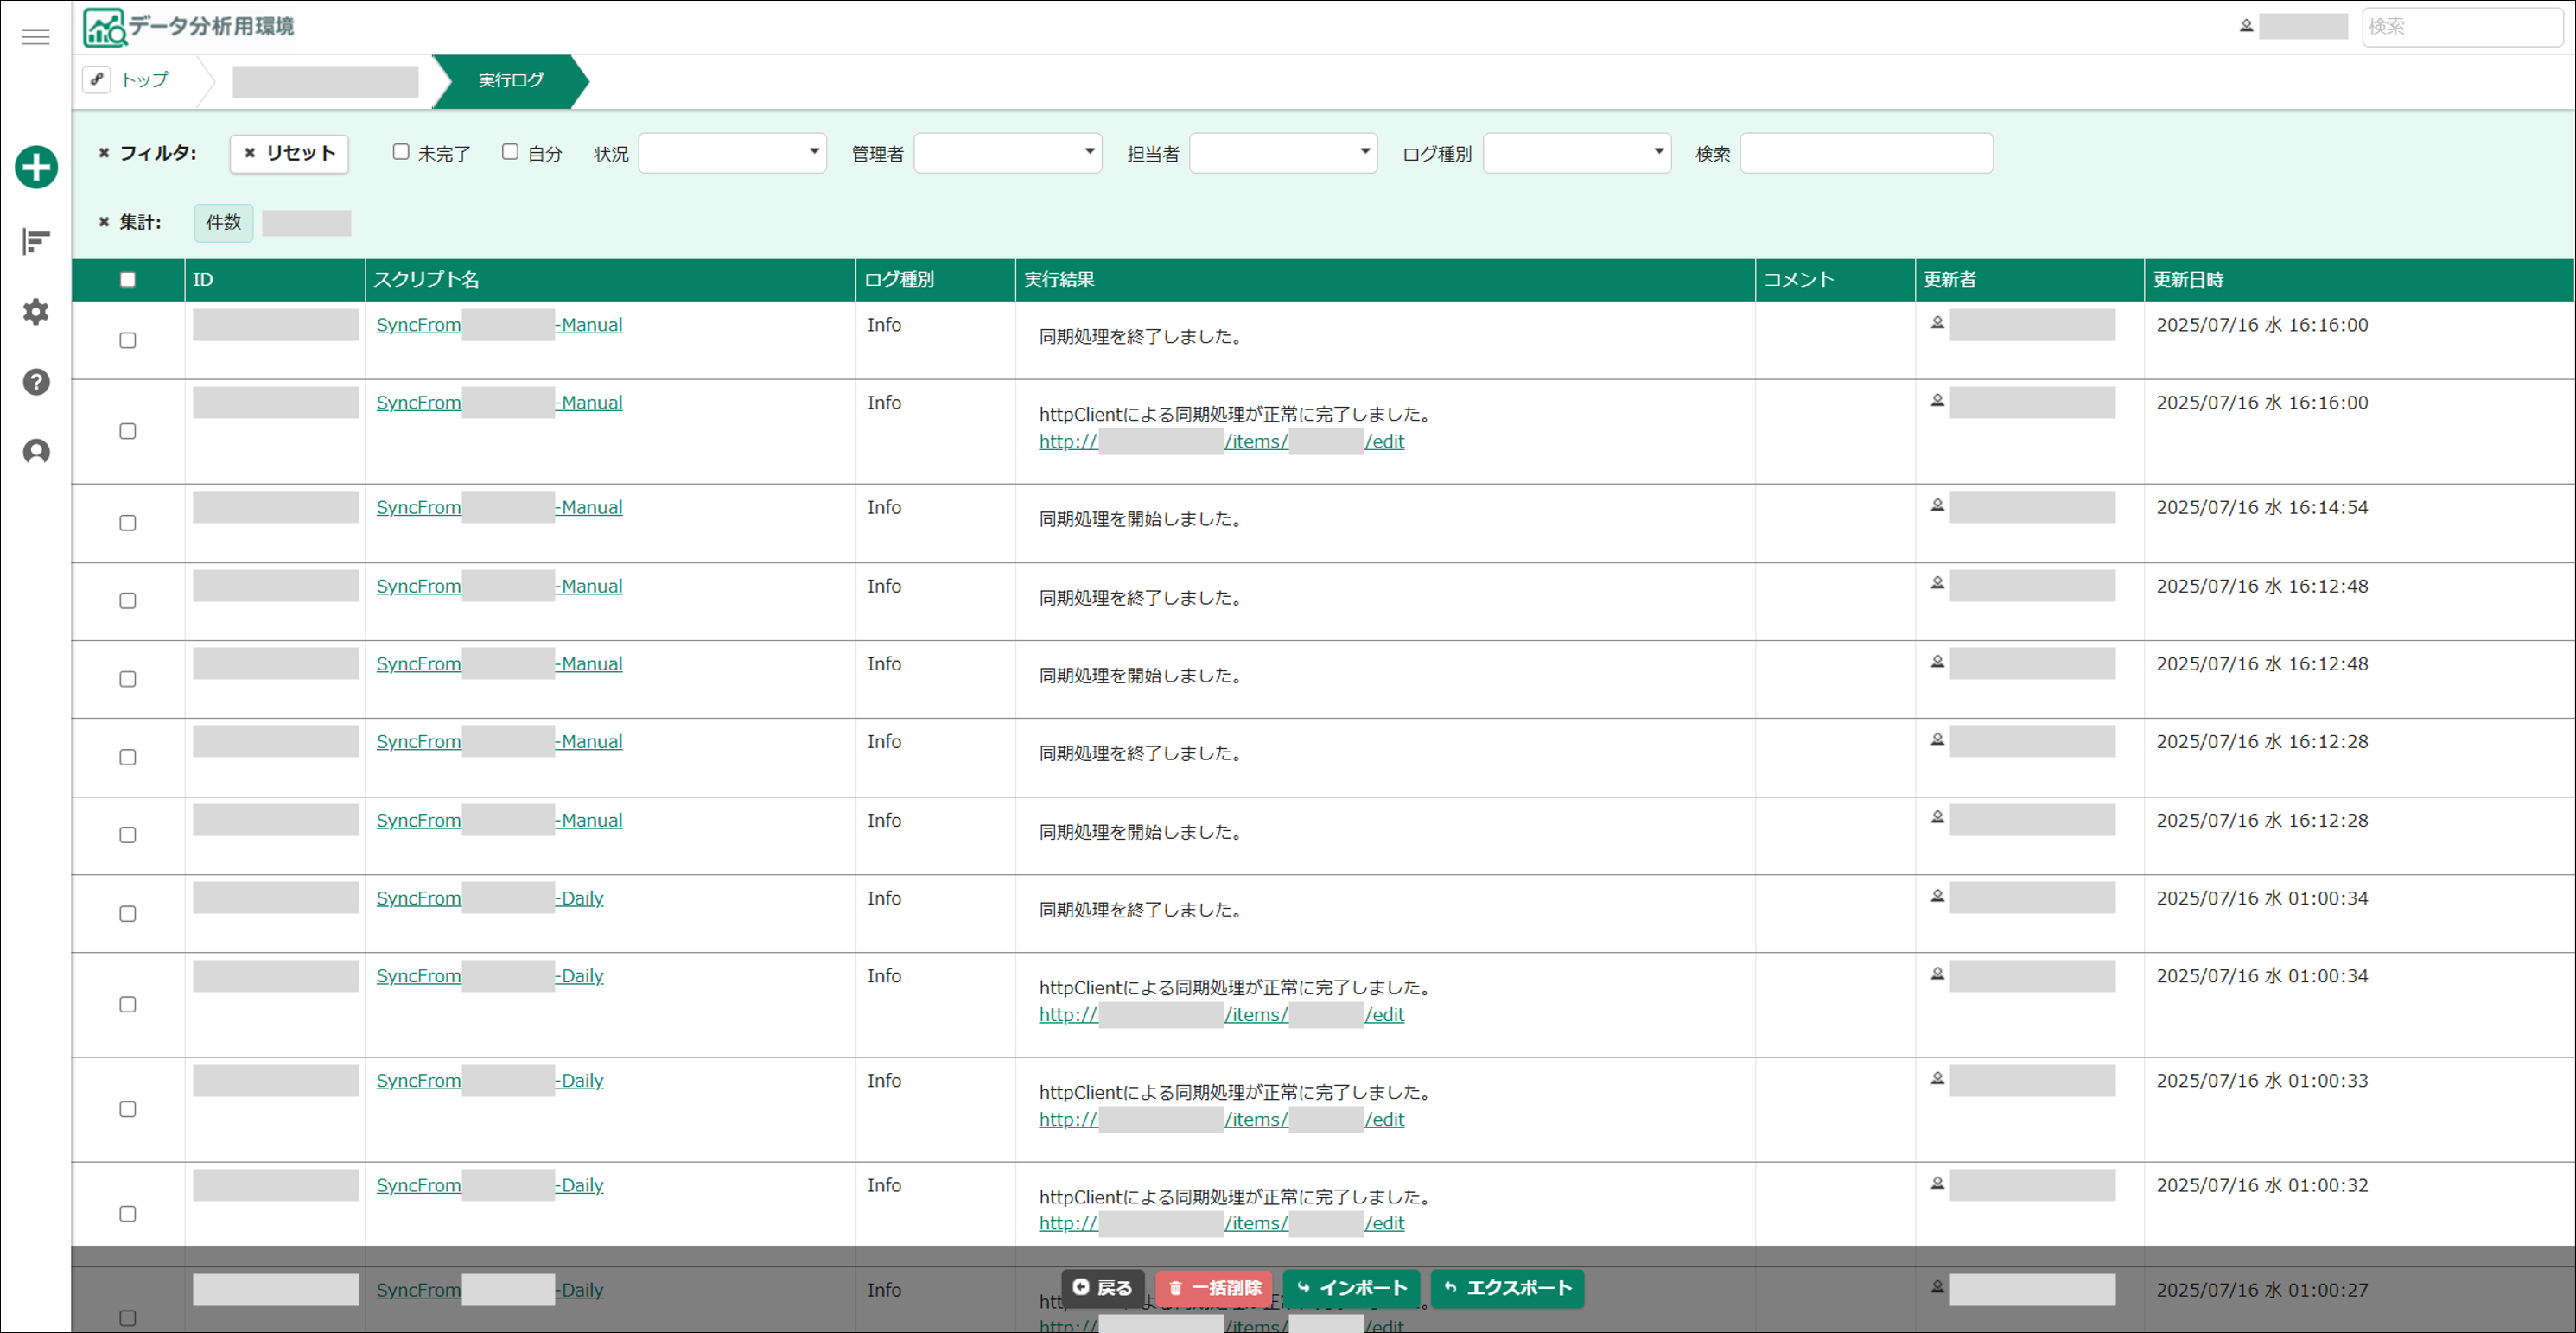2576x1333 pixels.
Task: Click the green plus create-new icon
Action: (x=36, y=167)
